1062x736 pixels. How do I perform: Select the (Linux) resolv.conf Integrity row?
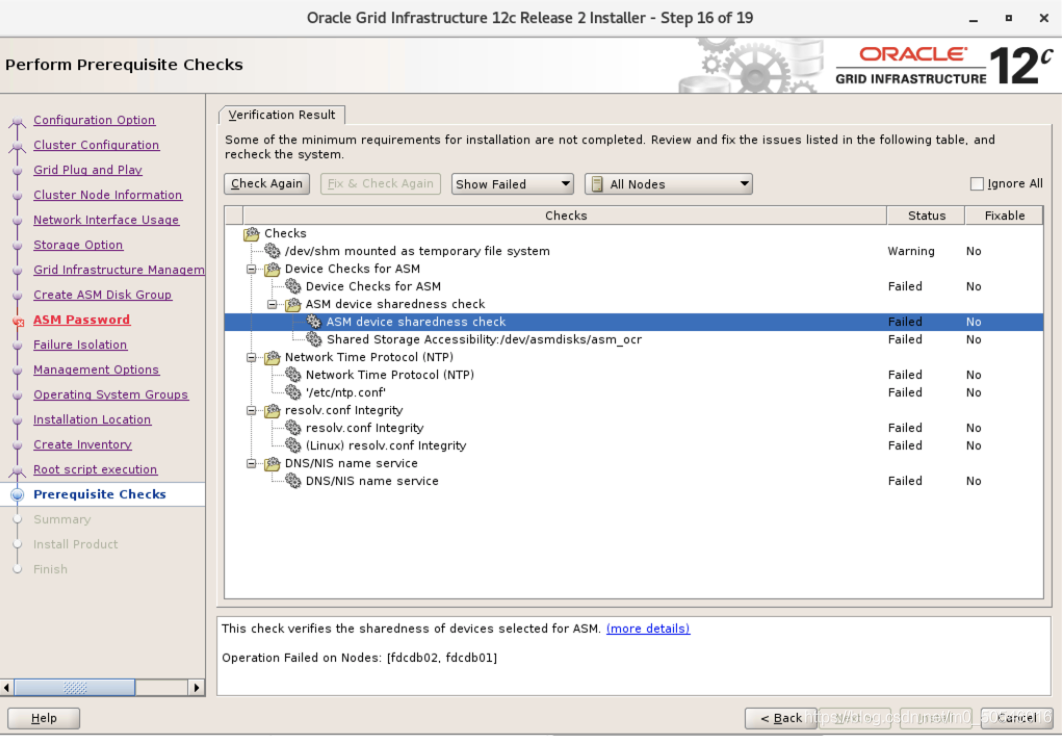[633, 446]
